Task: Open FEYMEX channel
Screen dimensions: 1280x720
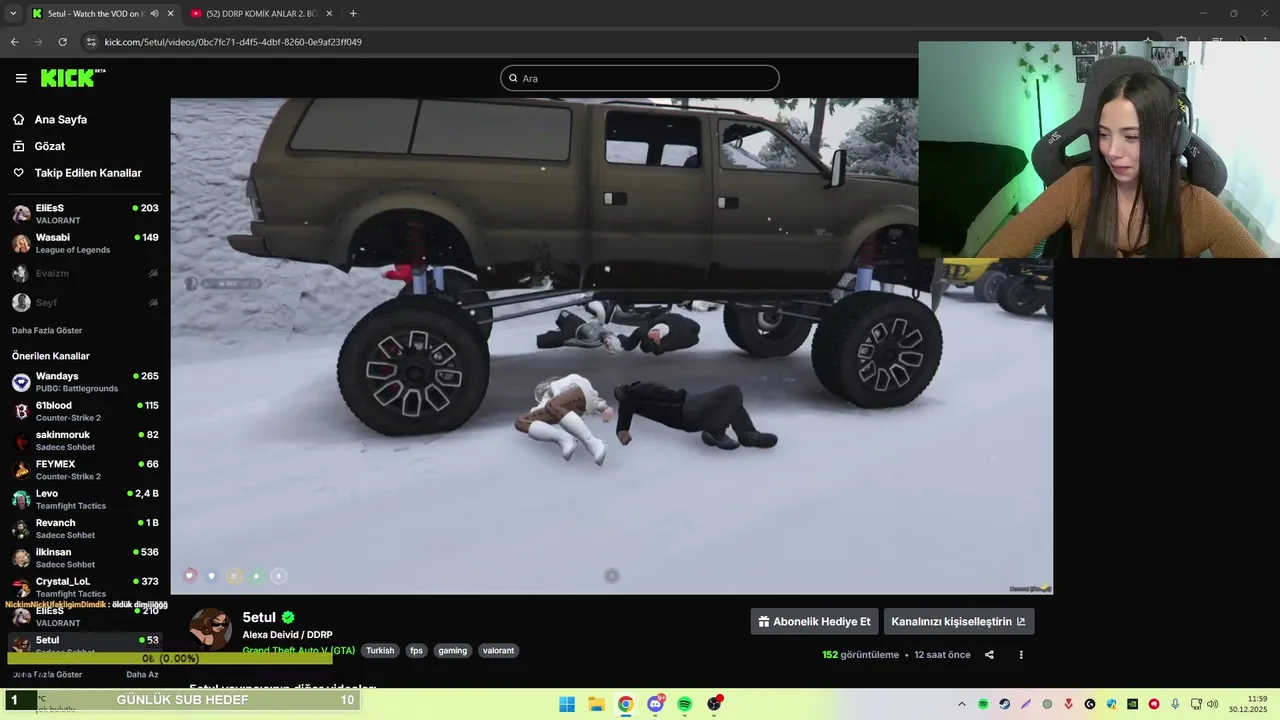Action: (x=85, y=470)
